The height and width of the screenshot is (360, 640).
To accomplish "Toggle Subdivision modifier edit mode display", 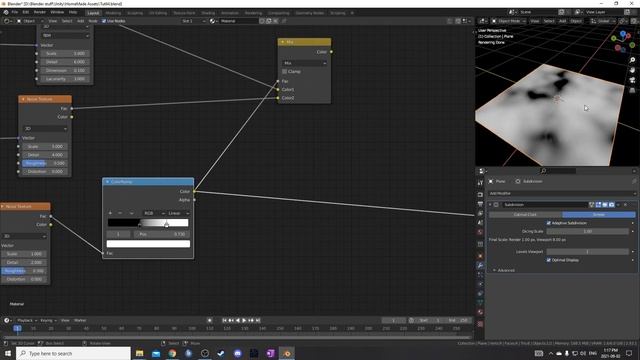I will coord(598,204).
